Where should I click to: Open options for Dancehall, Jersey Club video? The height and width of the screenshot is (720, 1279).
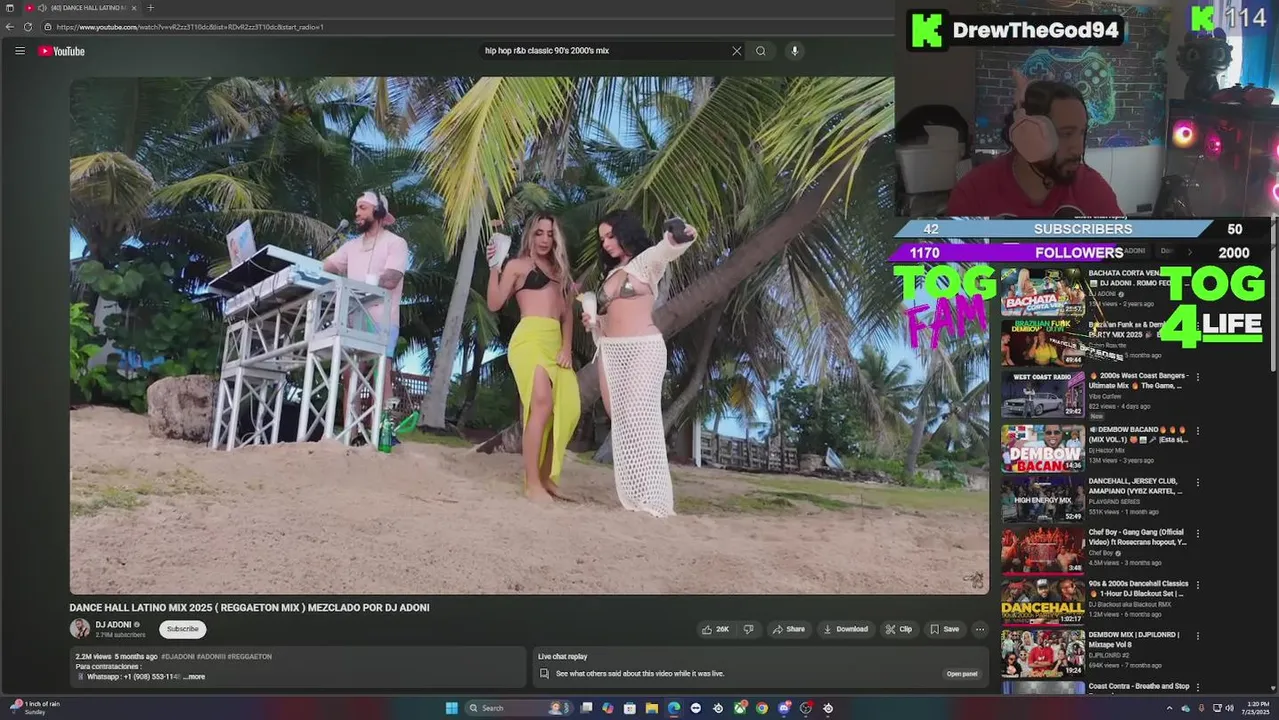pyautogui.click(x=1198, y=482)
